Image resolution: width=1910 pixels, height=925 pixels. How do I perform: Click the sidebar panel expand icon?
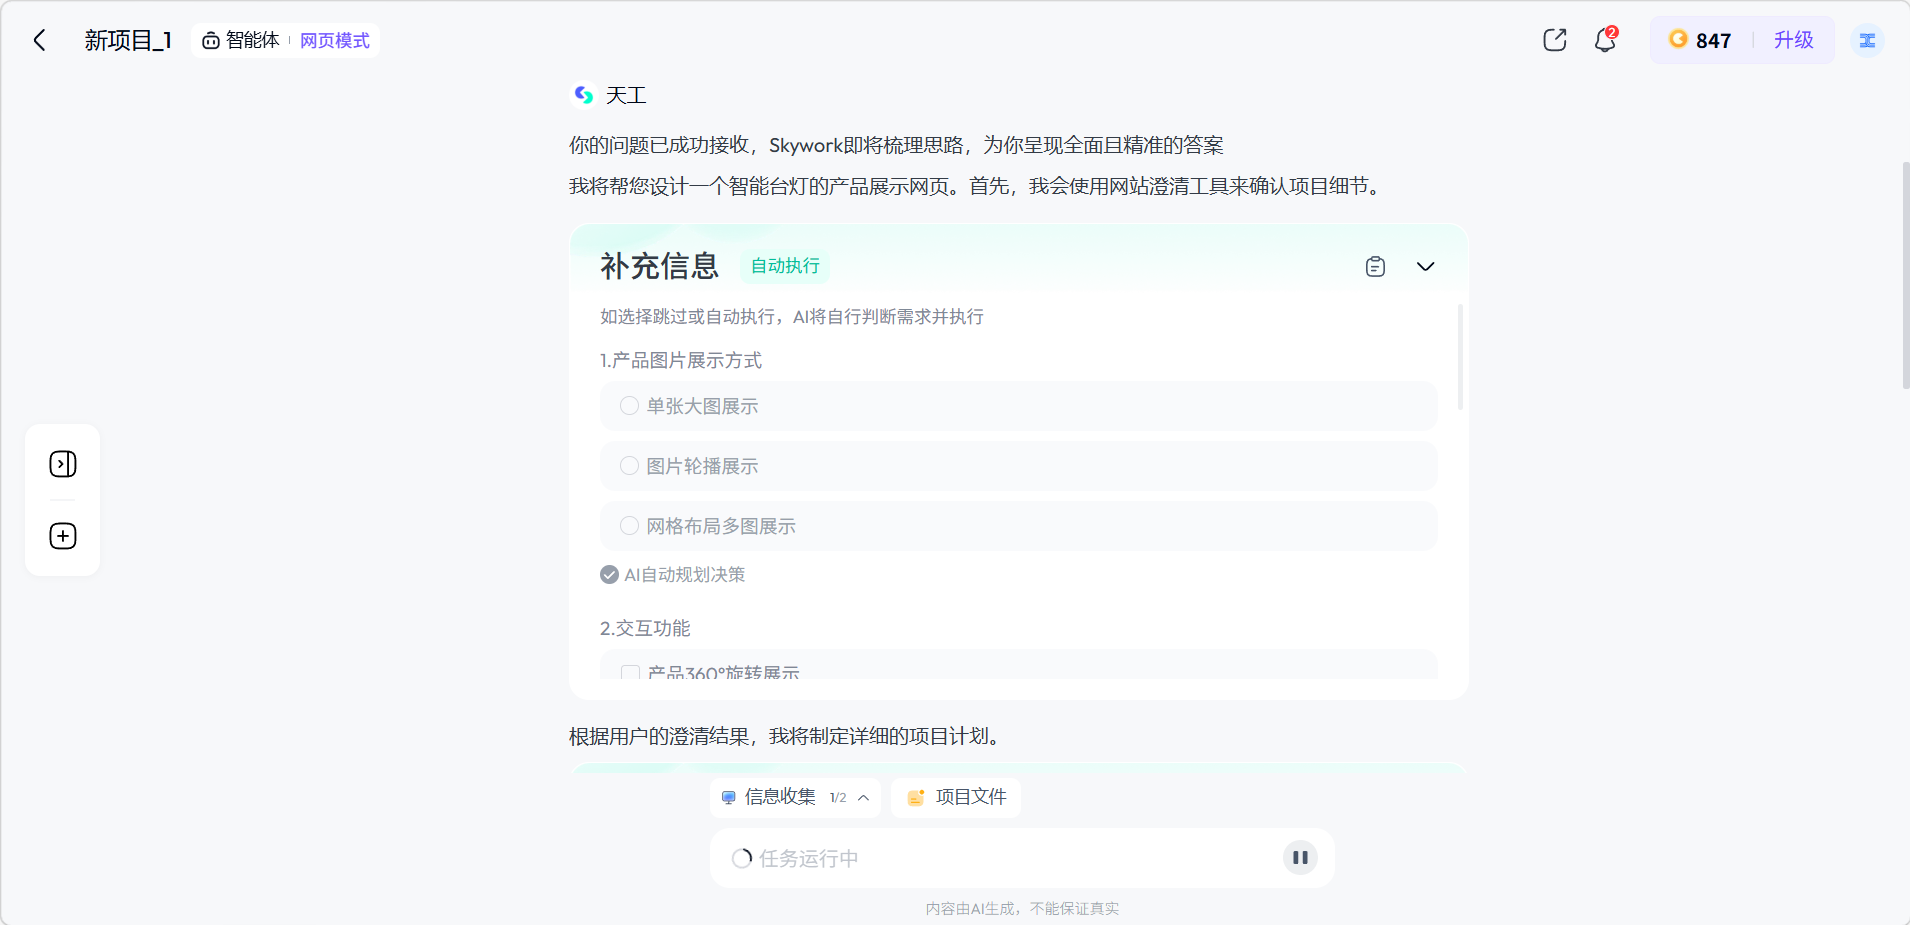pyautogui.click(x=63, y=464)
